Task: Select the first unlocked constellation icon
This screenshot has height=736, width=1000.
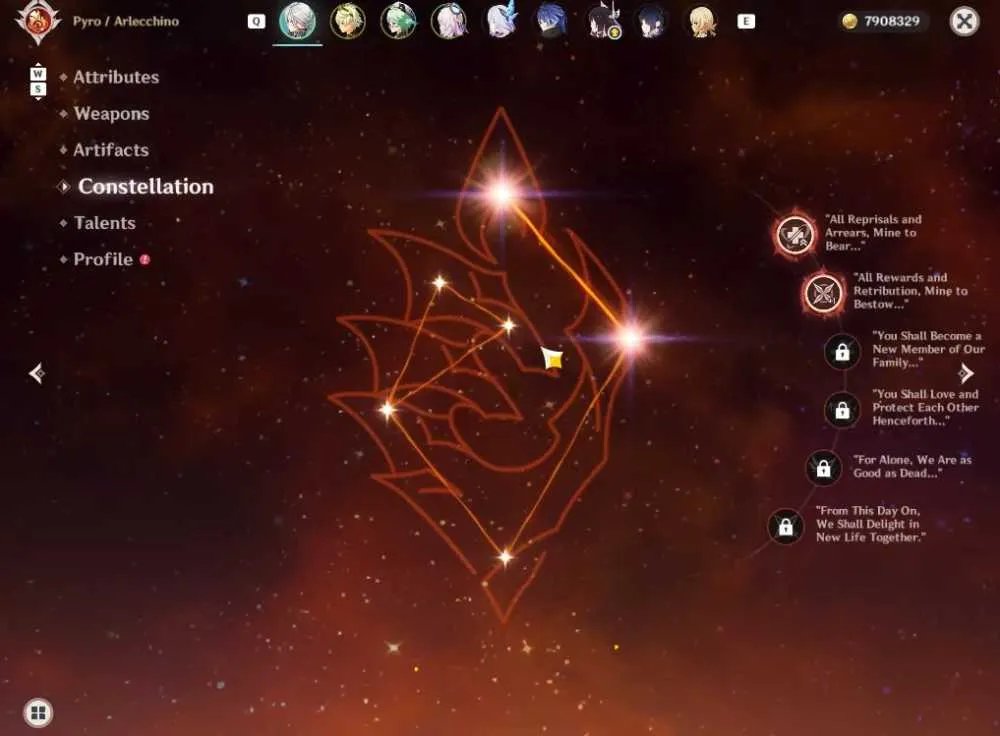Action: pyautogui.click(x=795, y=234)
